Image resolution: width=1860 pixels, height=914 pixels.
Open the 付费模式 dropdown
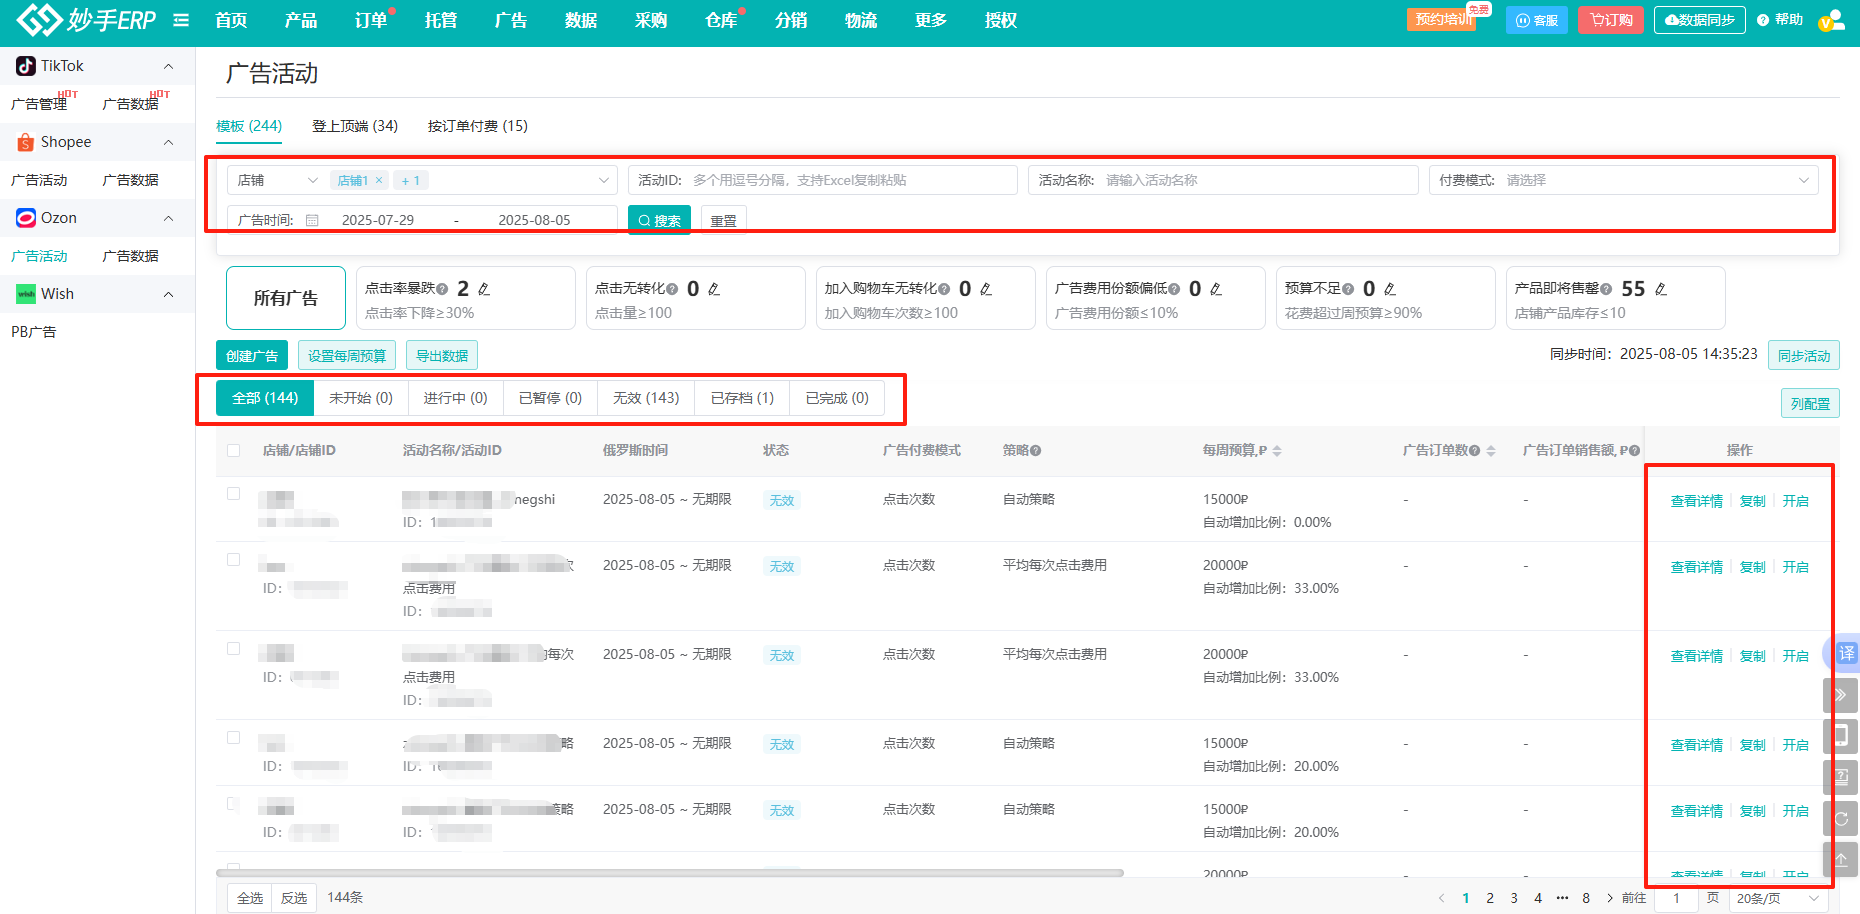coord(1623,180)
